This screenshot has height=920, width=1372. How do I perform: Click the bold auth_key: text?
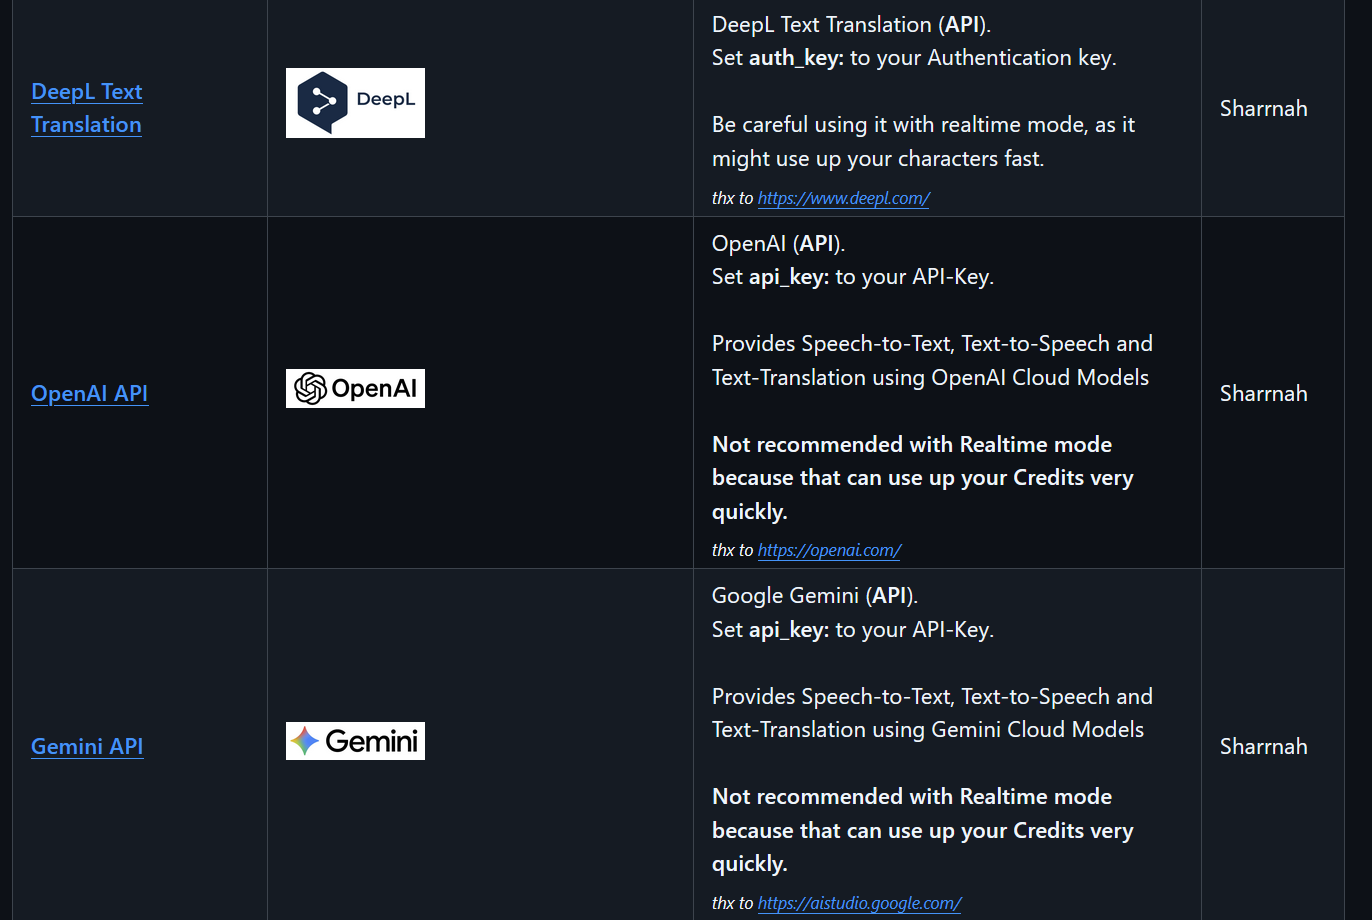(796, 58)
